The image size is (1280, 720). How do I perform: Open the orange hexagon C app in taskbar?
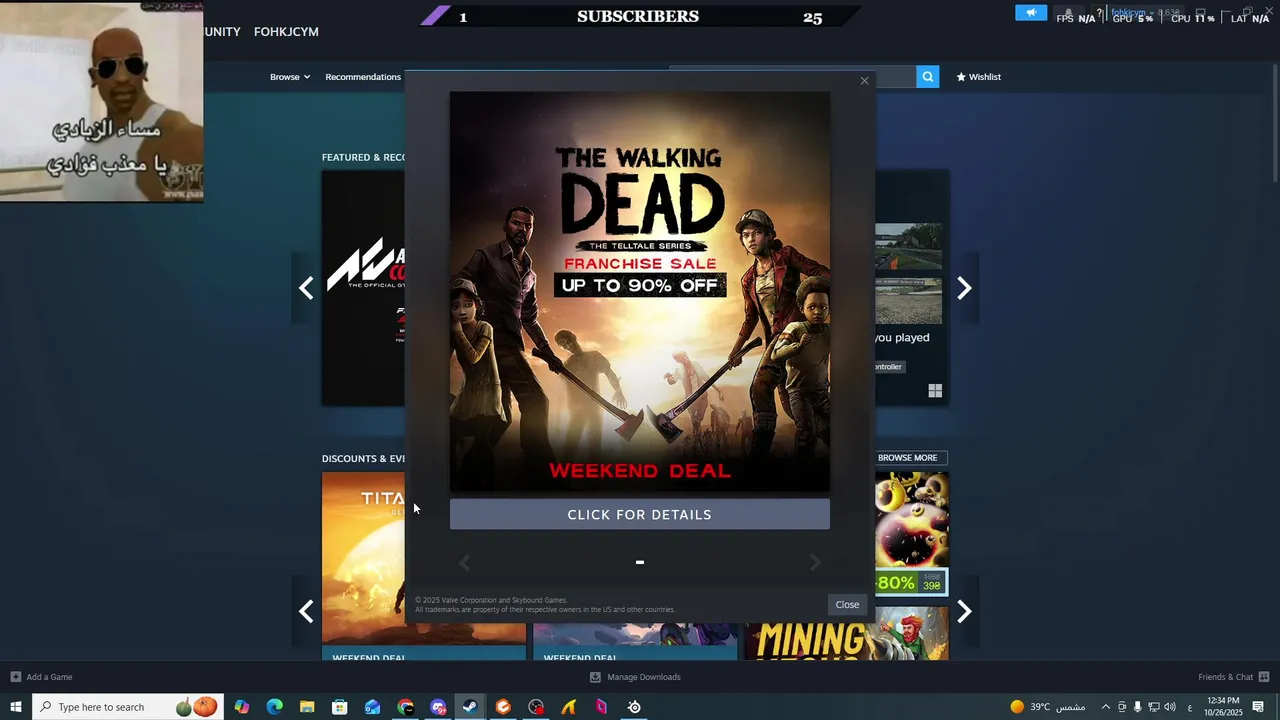(x=503, y=707)
